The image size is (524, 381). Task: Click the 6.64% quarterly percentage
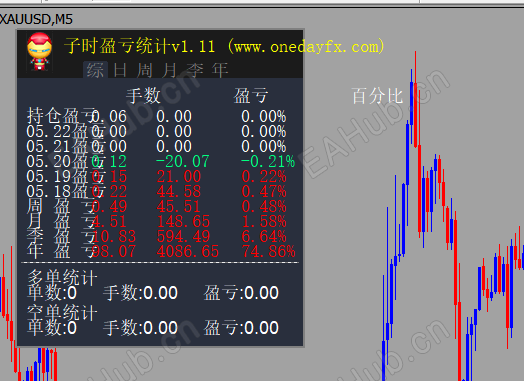(x=264, y=237)
